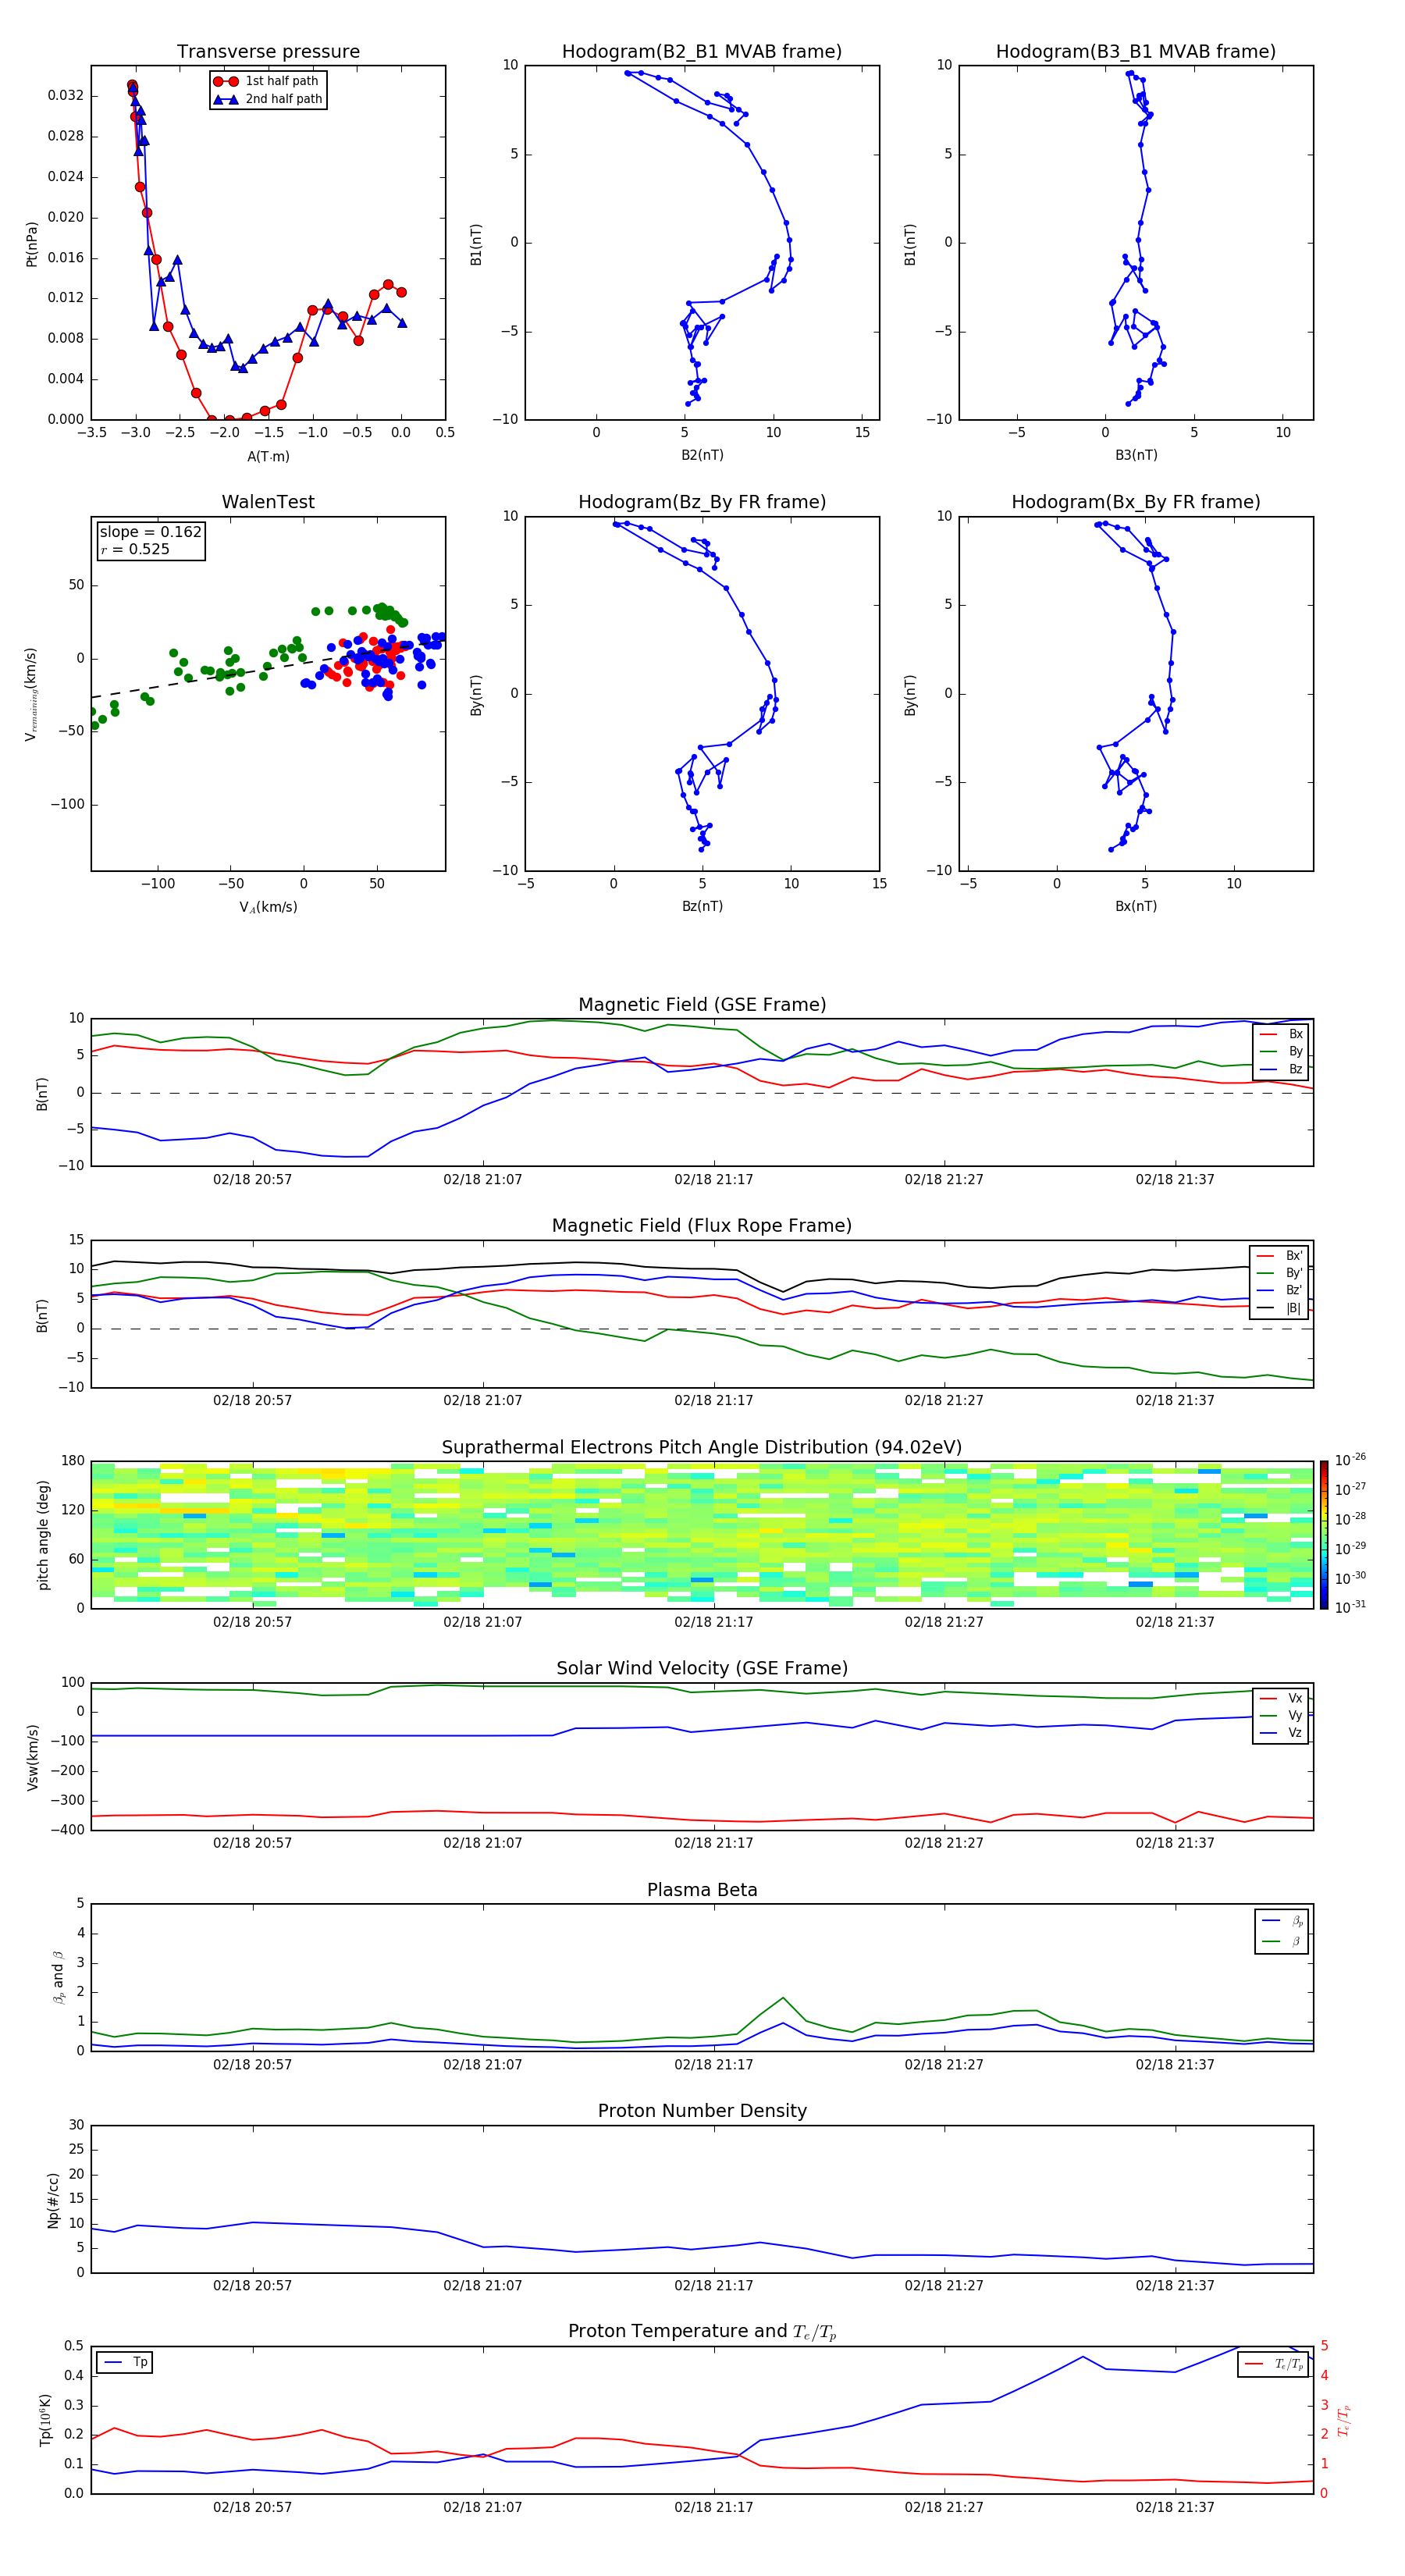Click the 'A(T·m)' x-axis label
1405x2576 pixels.
point(268,456)
